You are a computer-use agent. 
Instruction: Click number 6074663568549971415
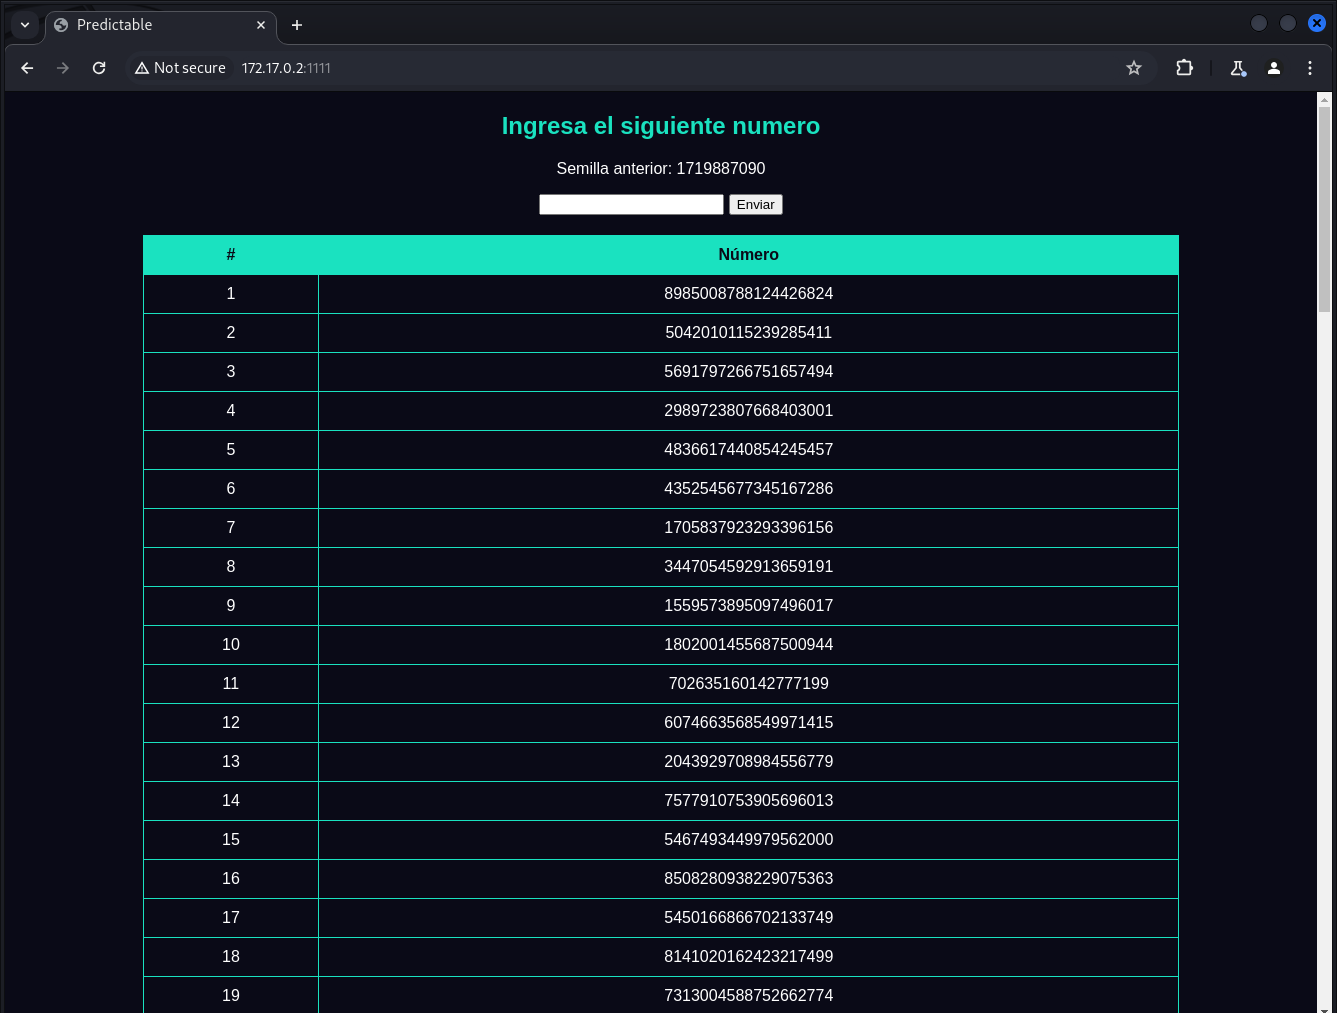pos(748,722)
